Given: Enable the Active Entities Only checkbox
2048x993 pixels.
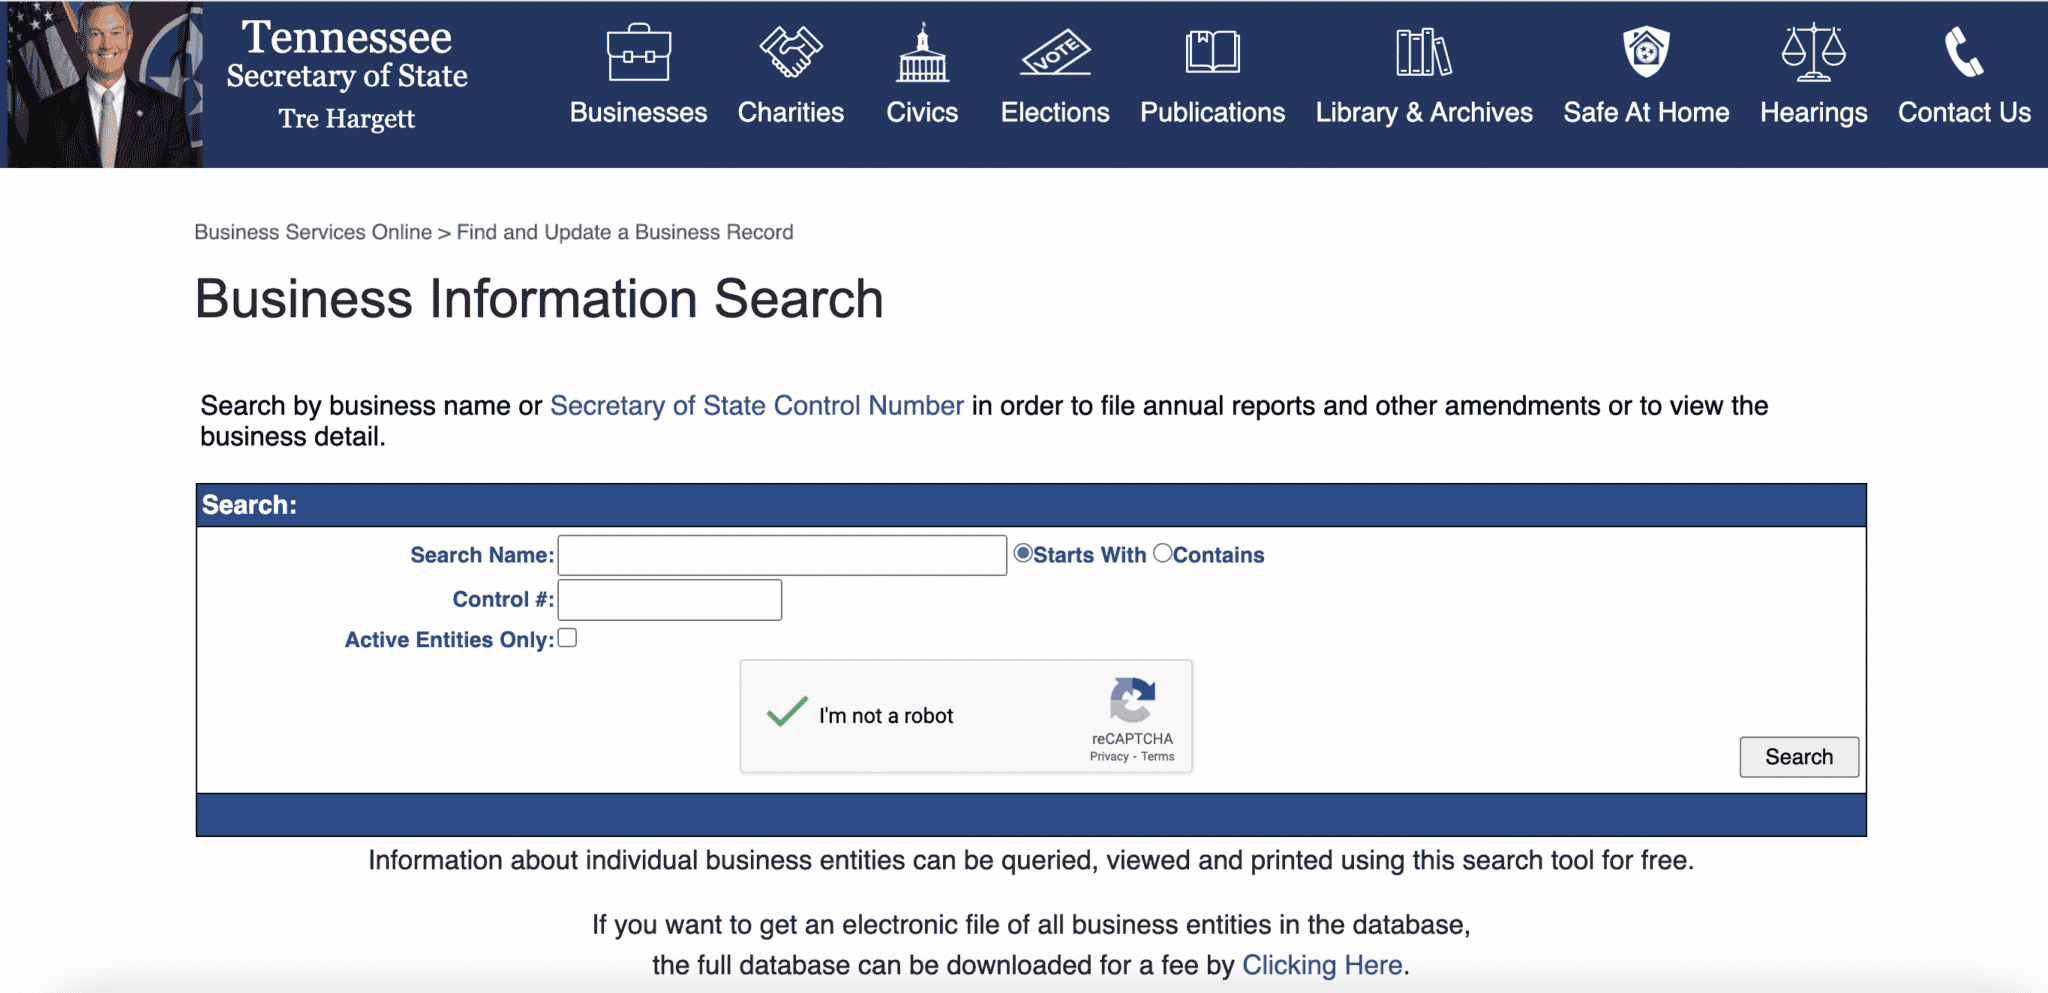Looking at the screenshot, I should click(x=568, y=638).
